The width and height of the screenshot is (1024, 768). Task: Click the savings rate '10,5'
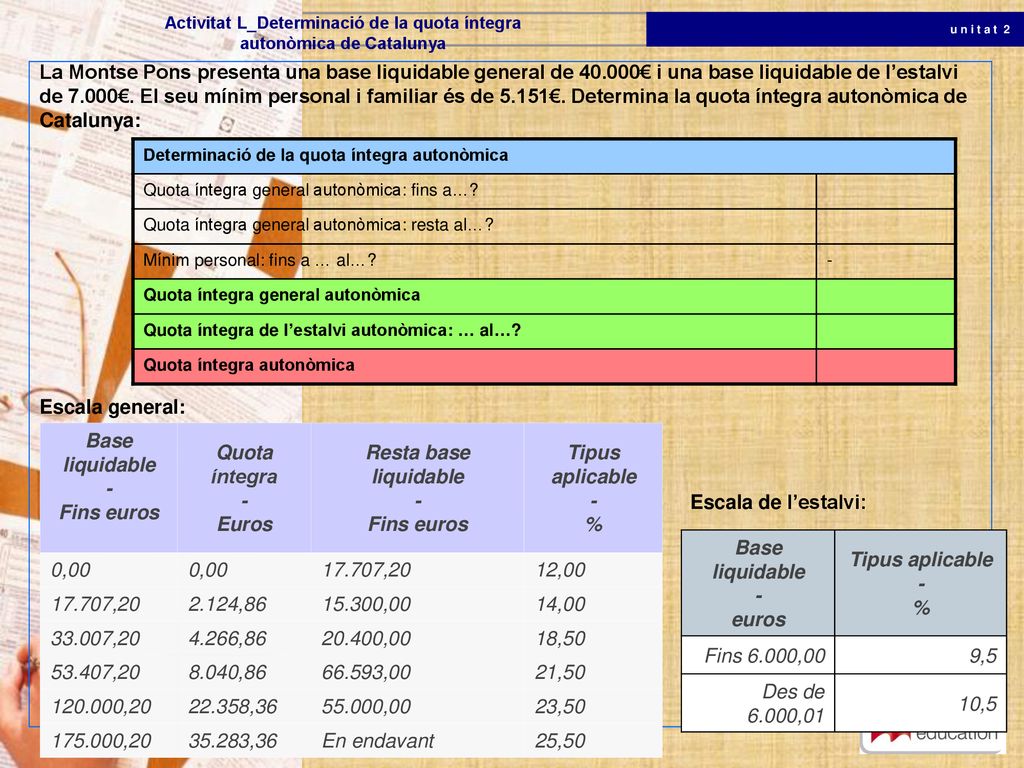[x=978, y=704]
